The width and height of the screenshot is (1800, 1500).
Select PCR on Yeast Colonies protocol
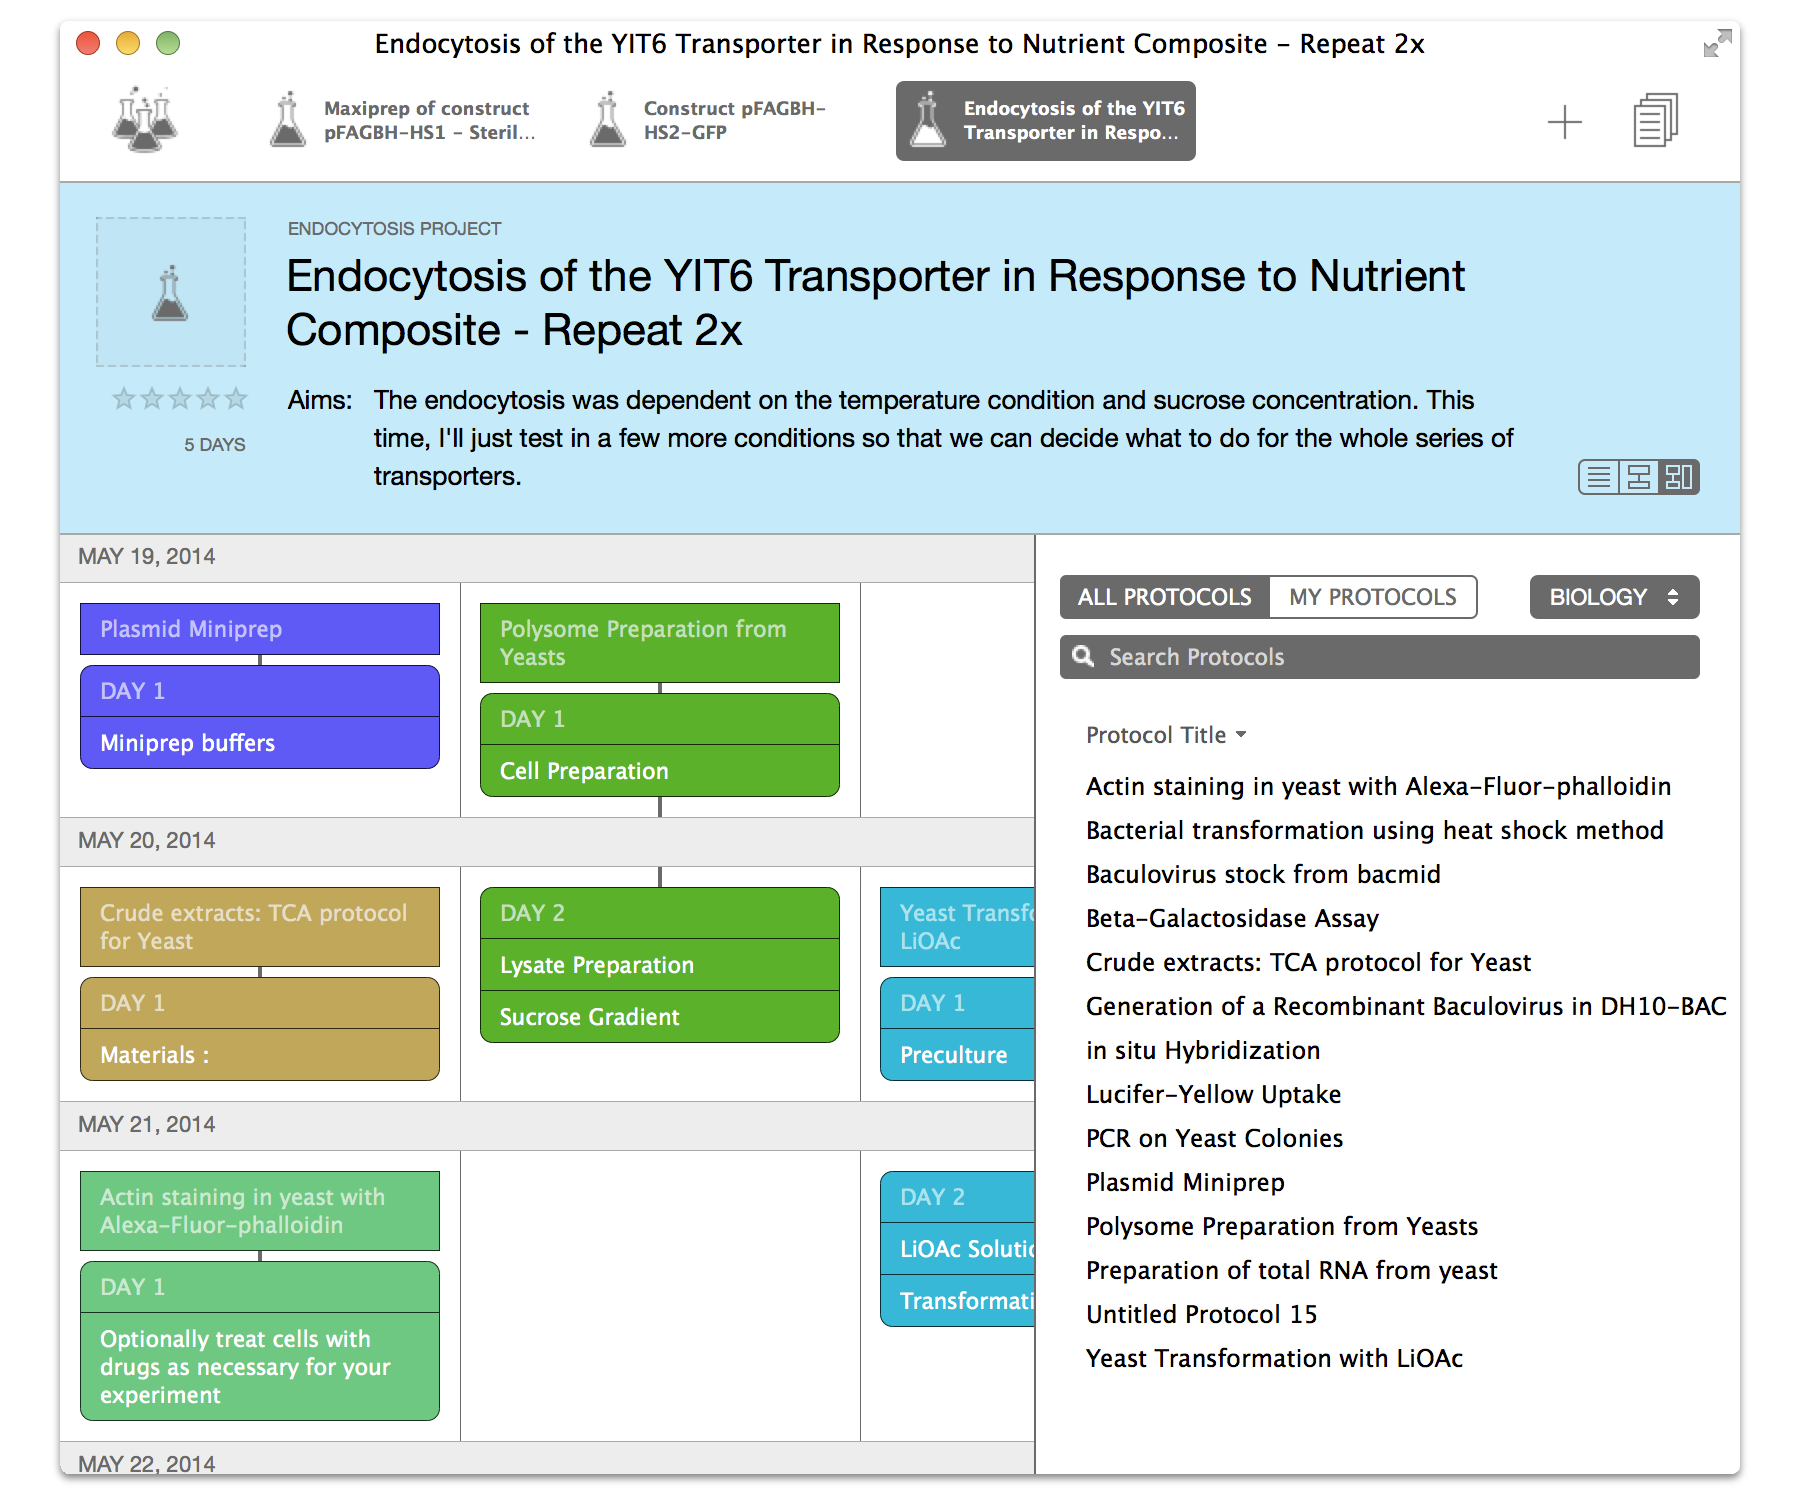point(1214,1138)
